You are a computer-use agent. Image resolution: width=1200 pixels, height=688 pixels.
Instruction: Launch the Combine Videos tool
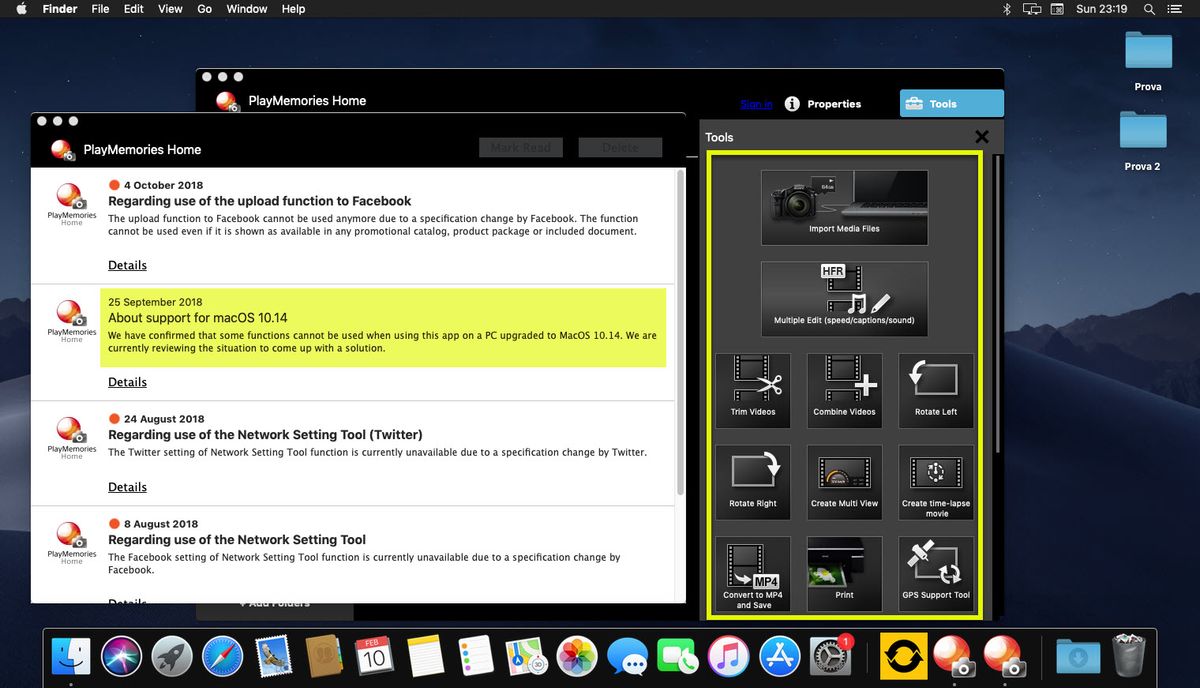pos(844,390)
